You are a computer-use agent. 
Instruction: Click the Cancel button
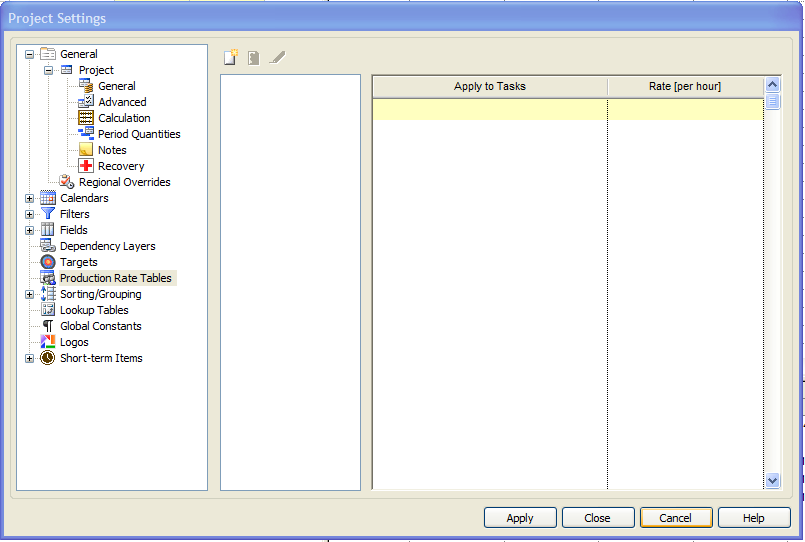[675, 518]
